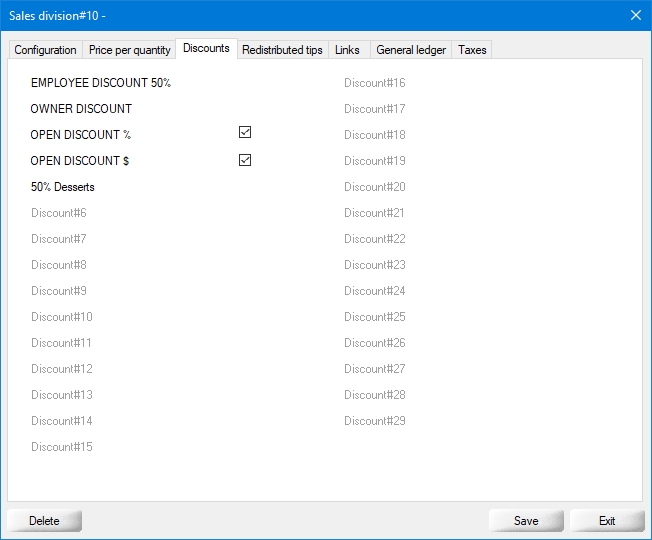Screen dimensions: 652x540
Task: Click the OWNER DISCOUNT label
Action: coord(81,109)
